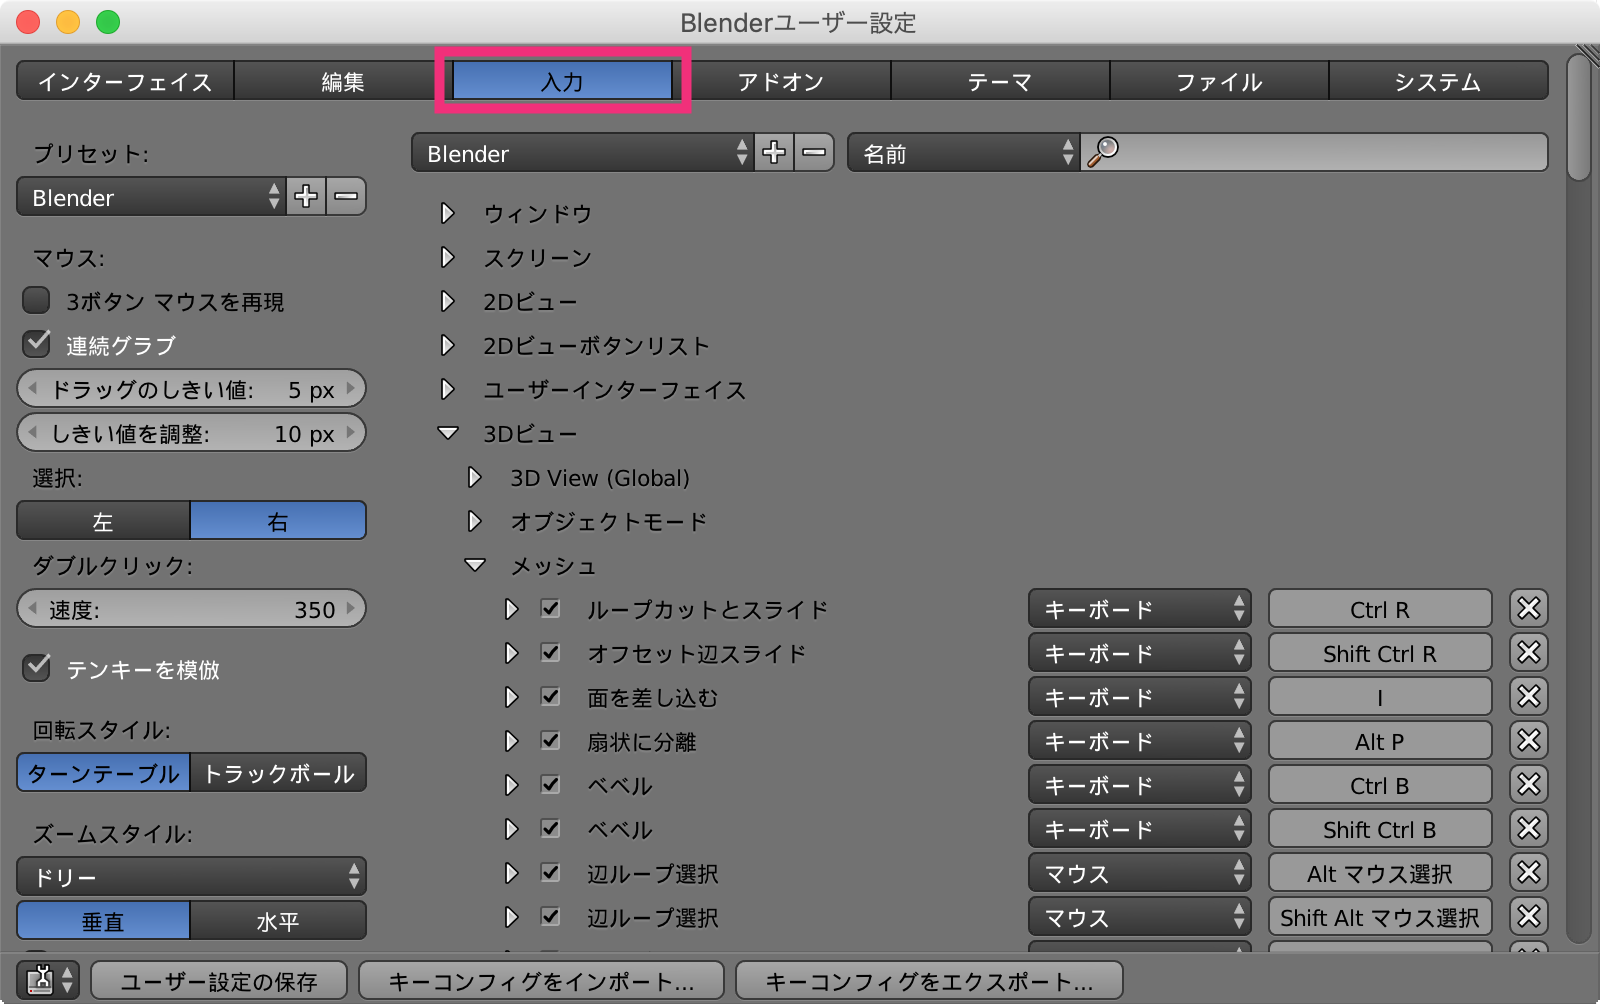Expand the スクリーン keymap section

click(448, 257)
